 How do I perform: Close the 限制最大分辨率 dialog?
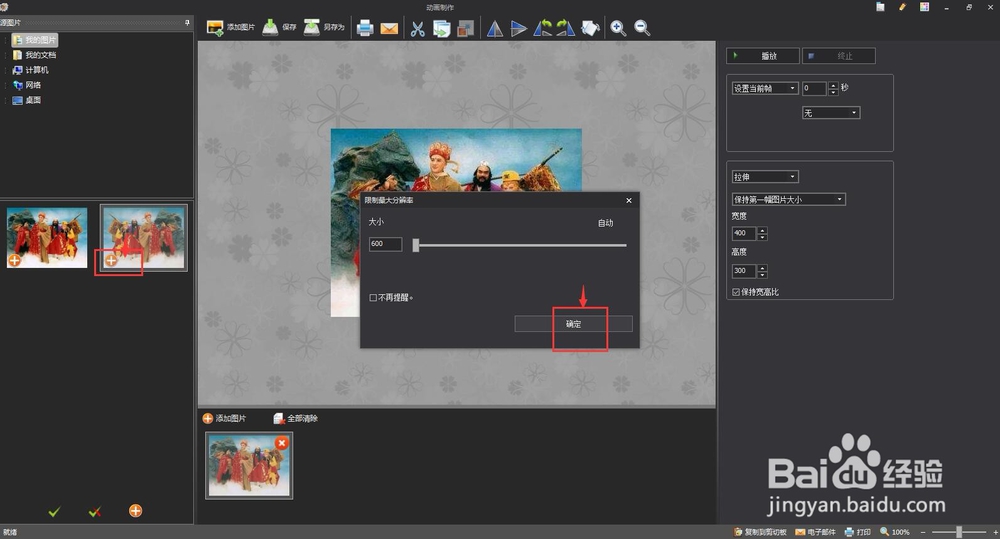[x=629, y=200]
